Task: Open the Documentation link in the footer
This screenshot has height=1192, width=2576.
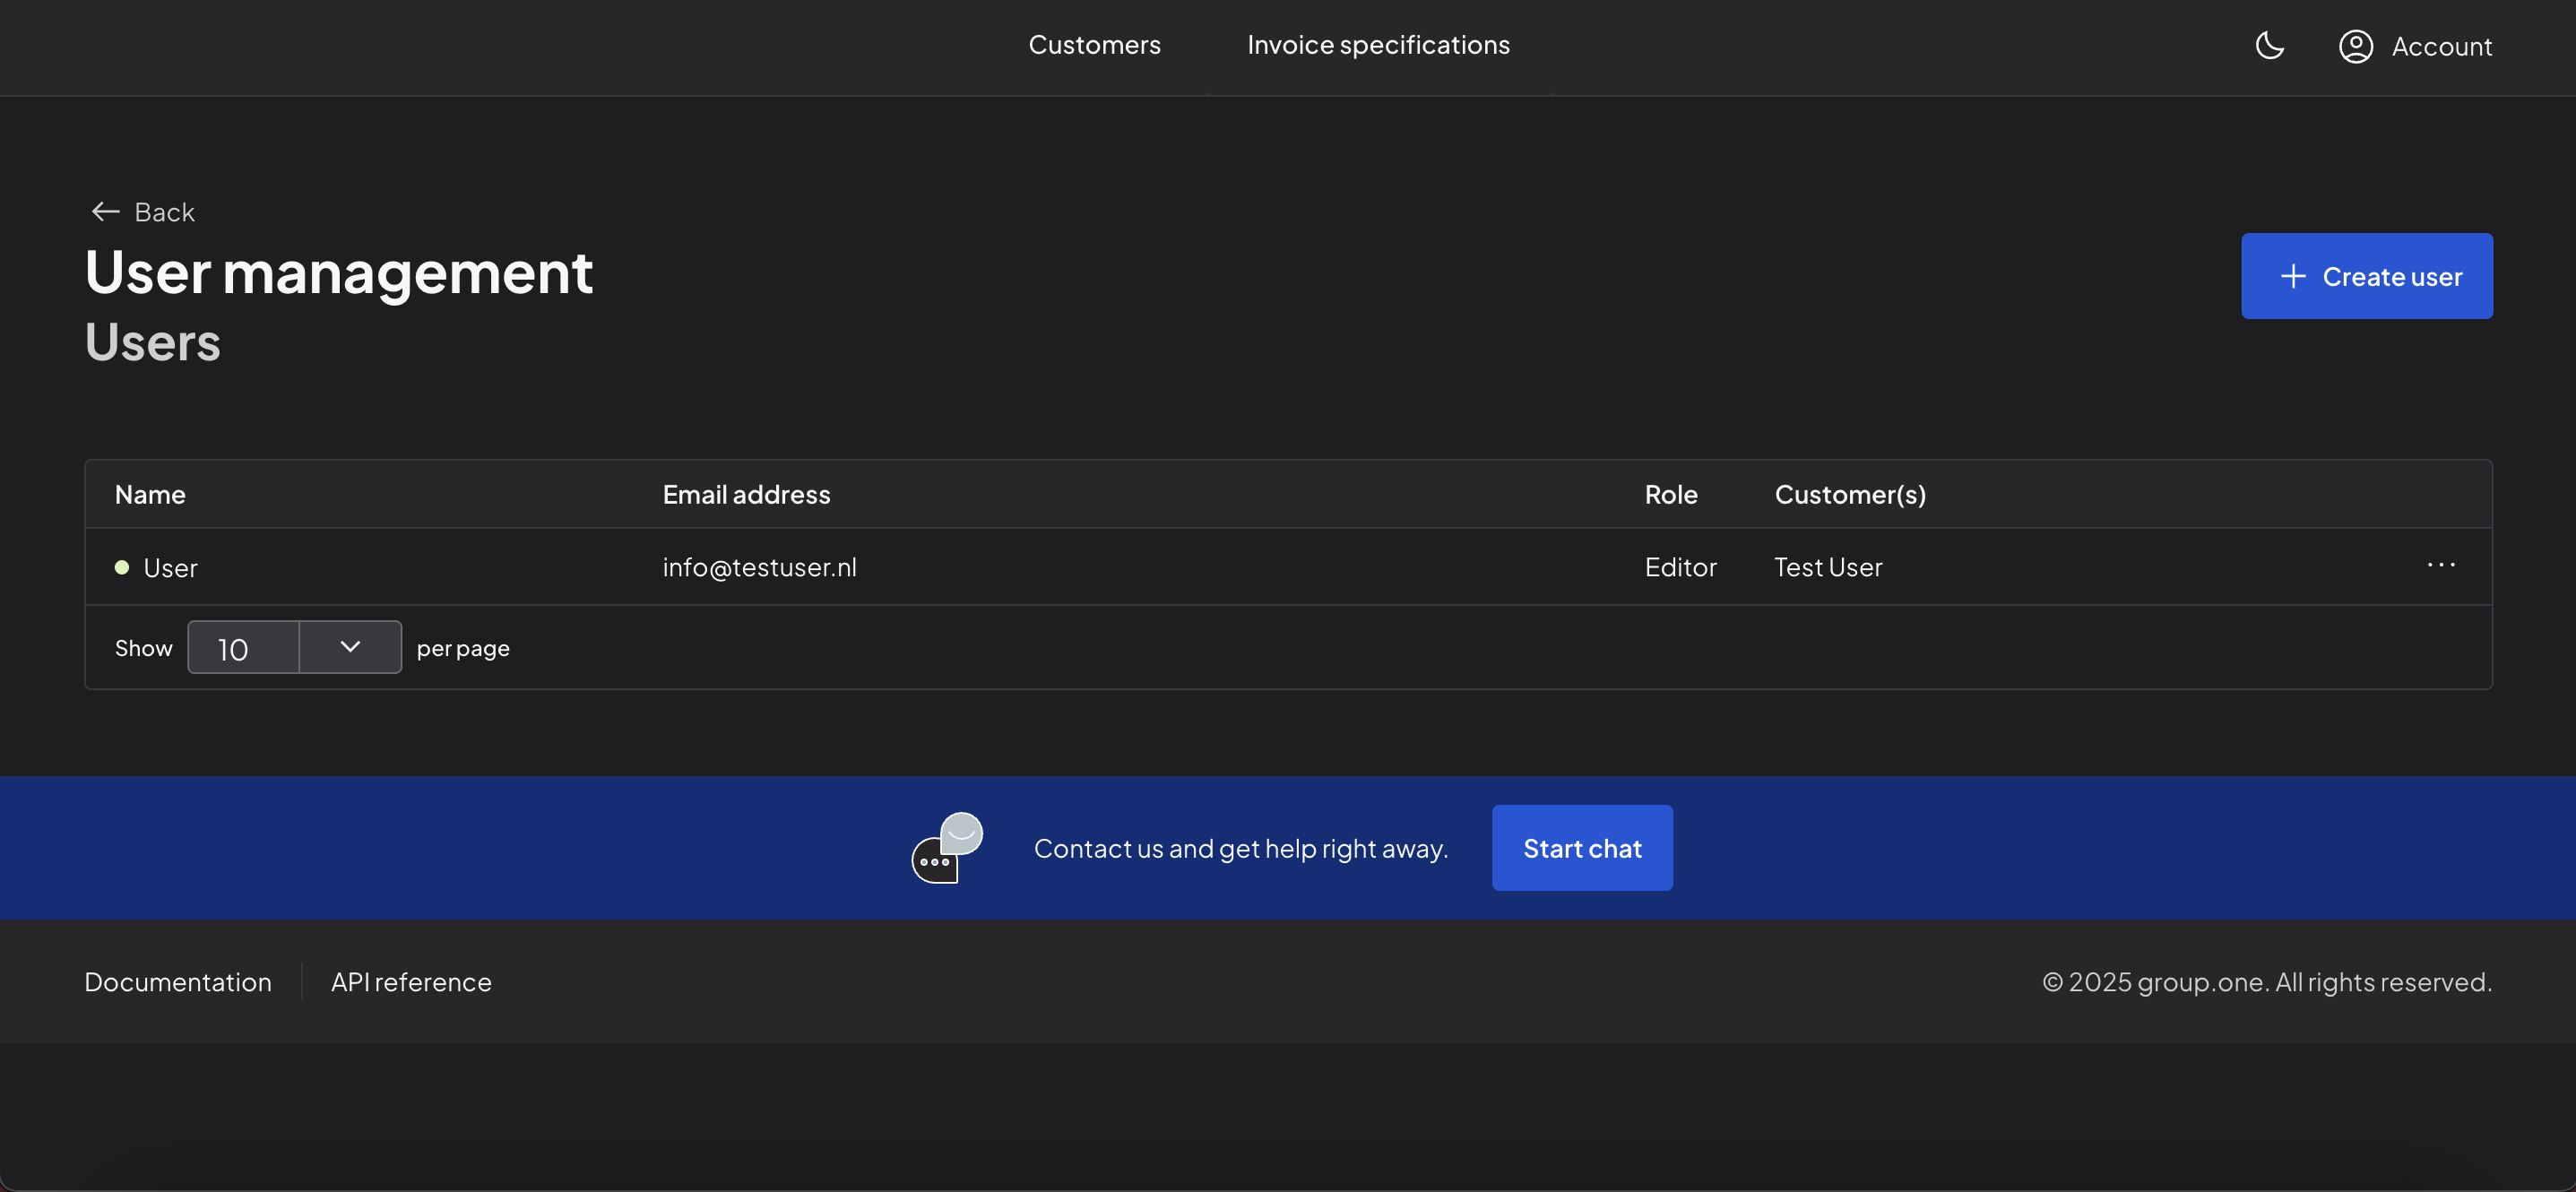Action: pos(178,981)
